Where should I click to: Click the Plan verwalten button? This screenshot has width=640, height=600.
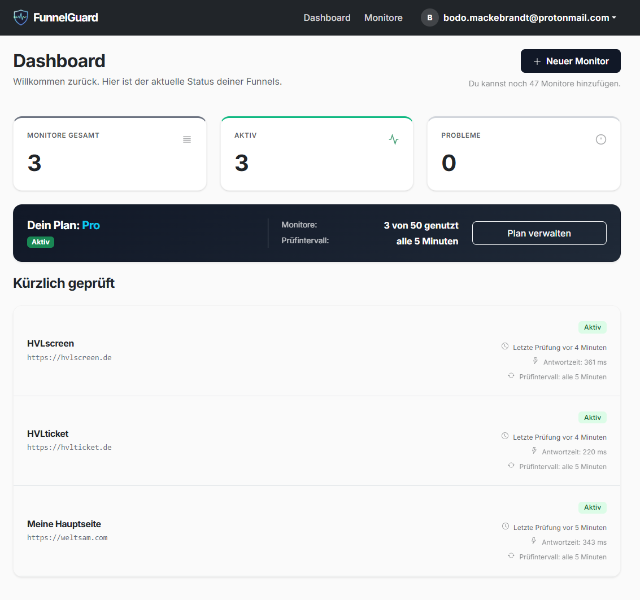pyautogui.click(x=539, y=233)
